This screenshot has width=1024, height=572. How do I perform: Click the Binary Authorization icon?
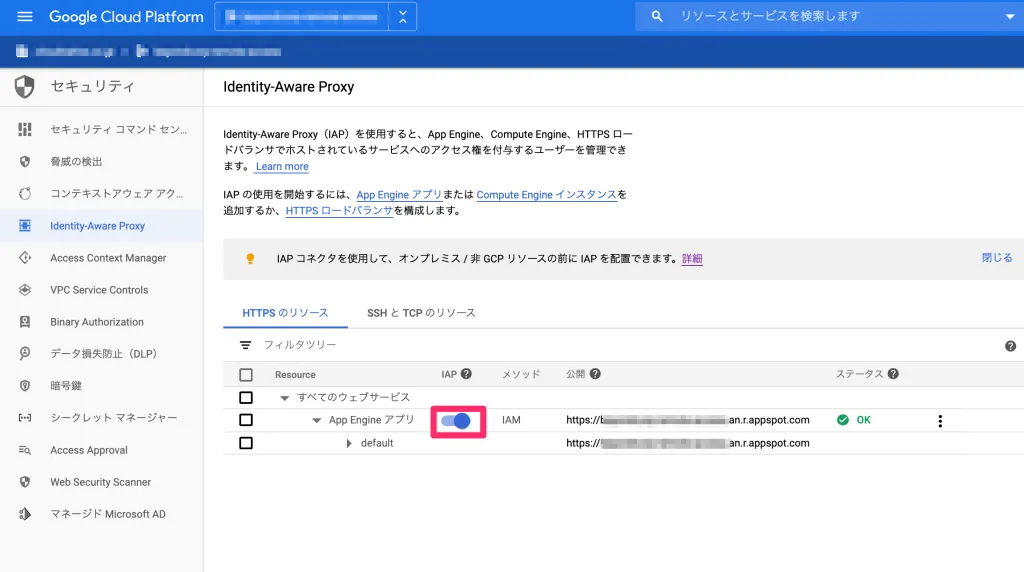click(x=25, y=321)
